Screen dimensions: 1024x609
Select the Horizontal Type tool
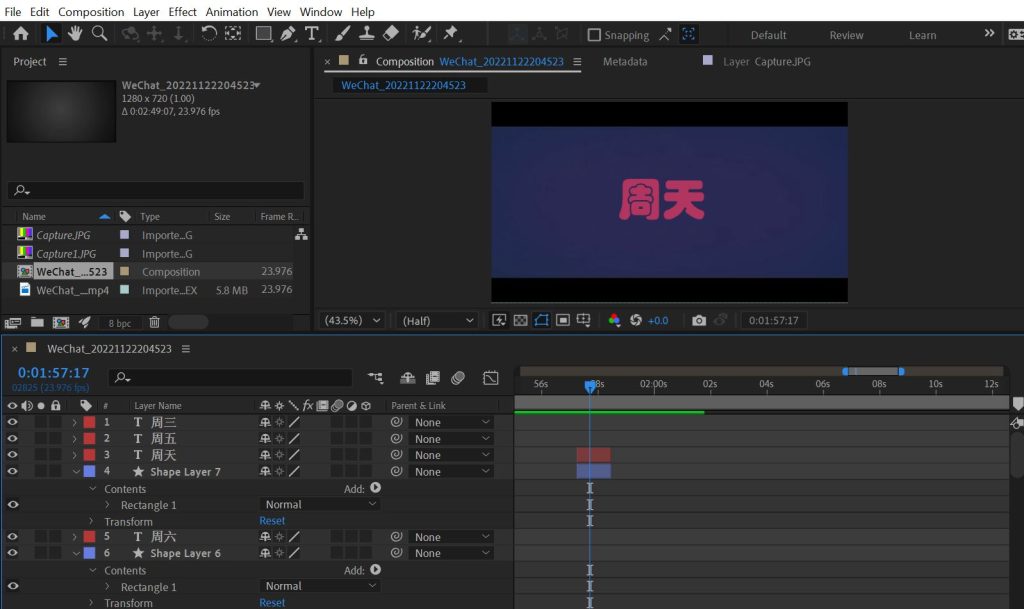pyautogui.click(x=312, y=34)
